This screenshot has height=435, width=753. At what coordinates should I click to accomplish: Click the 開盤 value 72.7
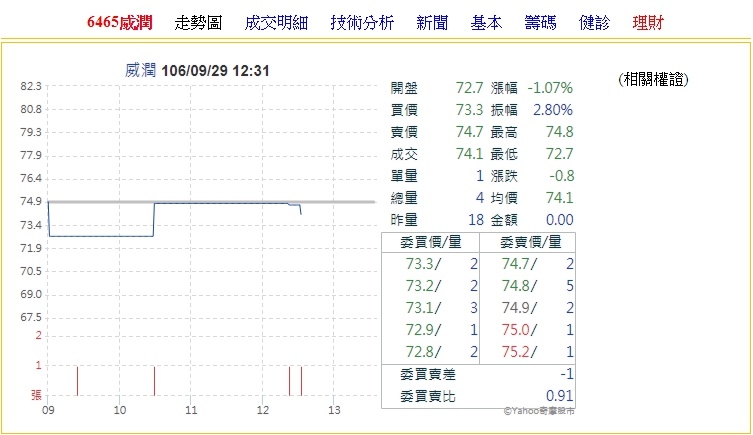point(469,88)
